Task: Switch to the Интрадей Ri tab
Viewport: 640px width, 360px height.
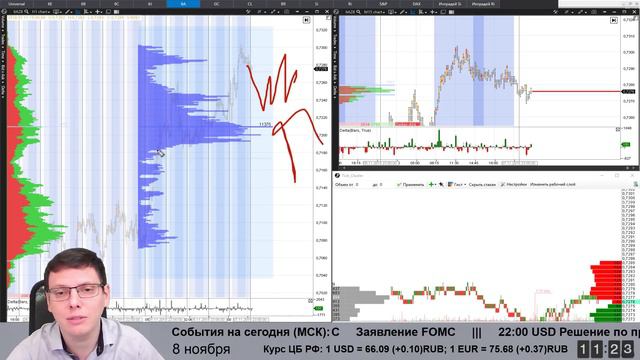Action: [x=483, y=4]
